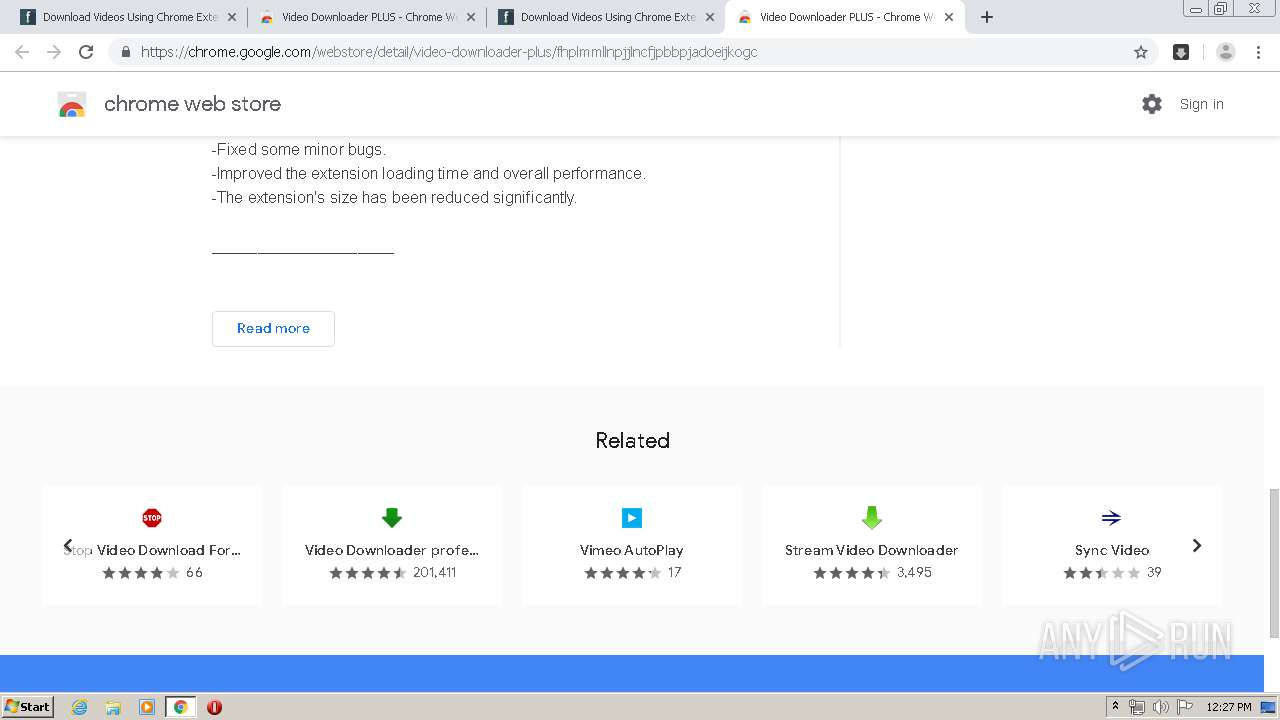The height and width of the screenshot is (720, 1280).
Task: Click Sync Video star rating
Action: (x=1101, y=573)
